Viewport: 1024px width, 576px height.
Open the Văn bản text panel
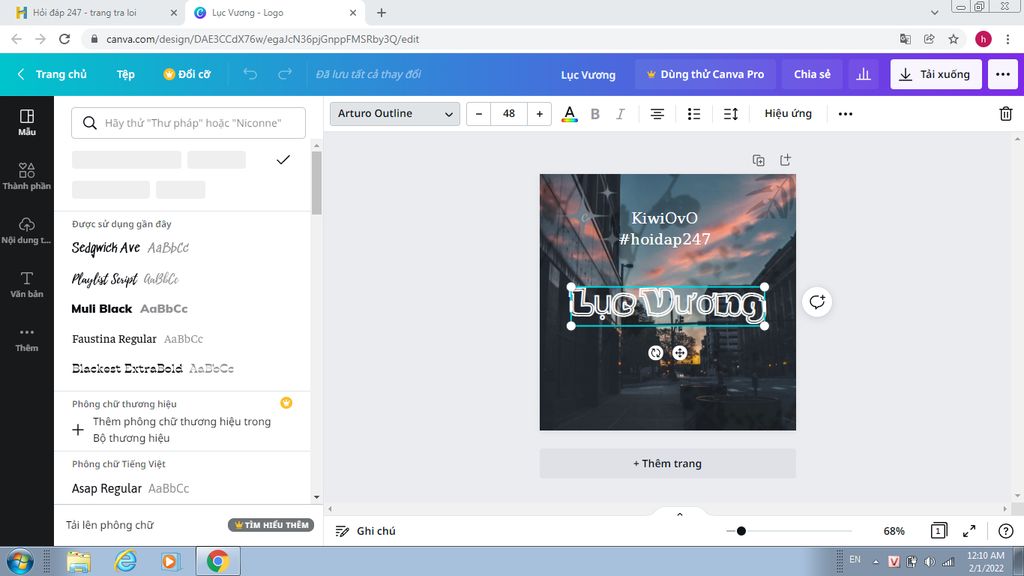pos(27,285)
